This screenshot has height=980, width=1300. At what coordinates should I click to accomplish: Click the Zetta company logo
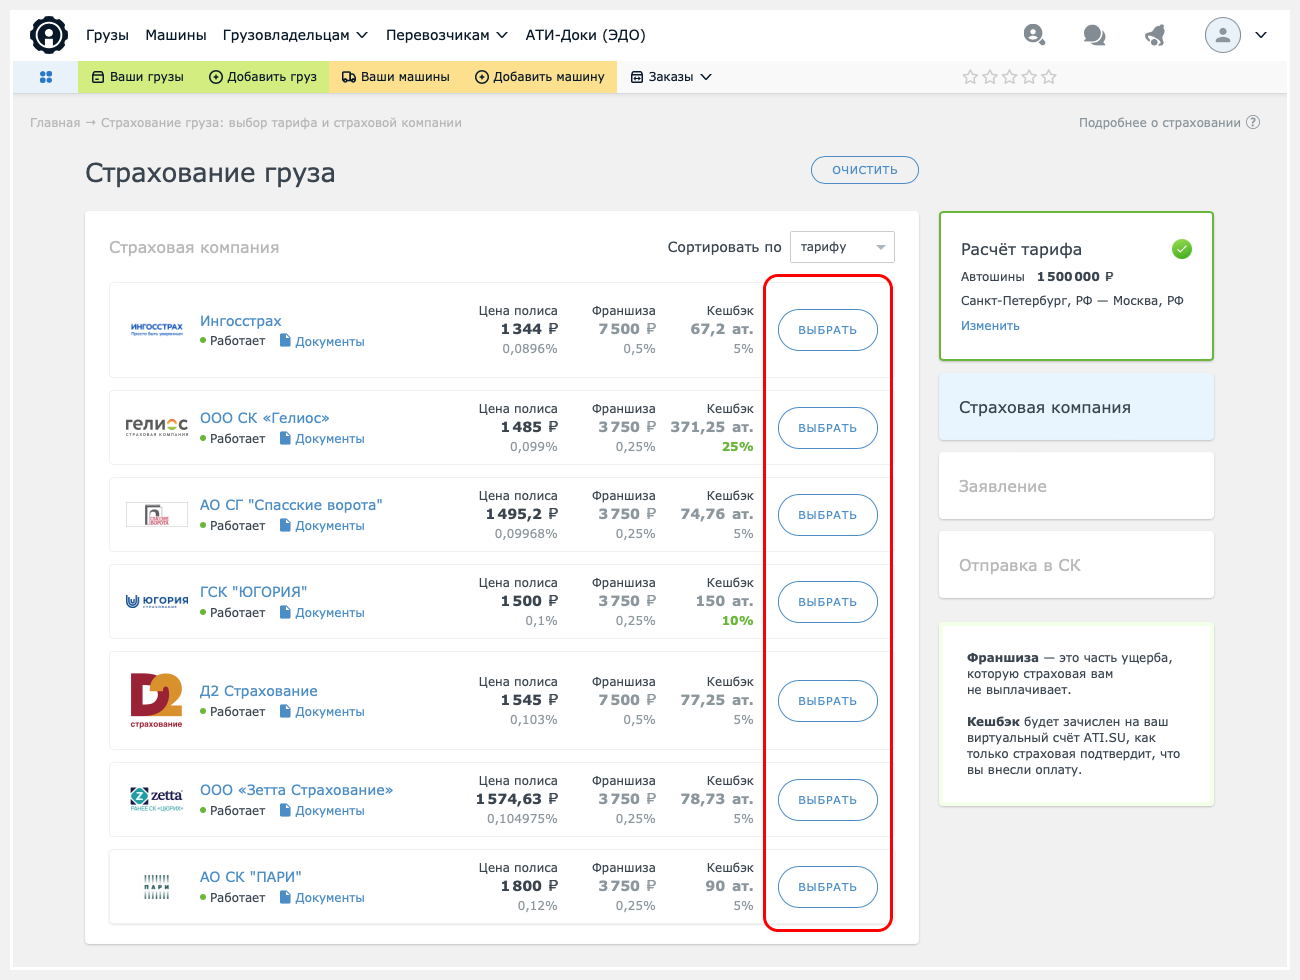click(x=157, y=799)
